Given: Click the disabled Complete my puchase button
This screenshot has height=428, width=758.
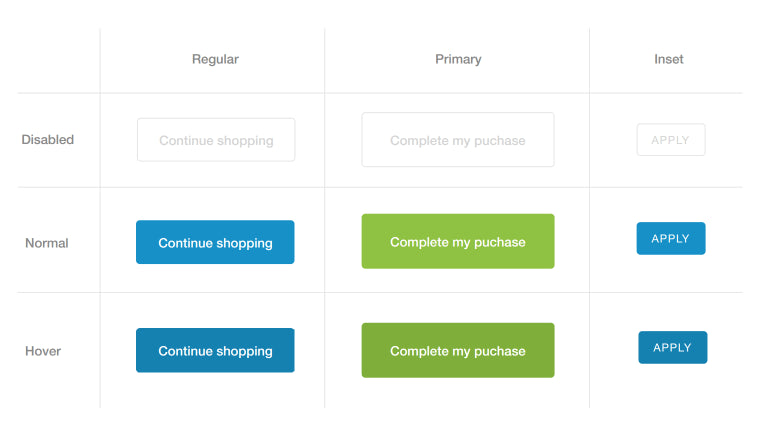Looking at the screenshot, I should click(x=458, y=140).
